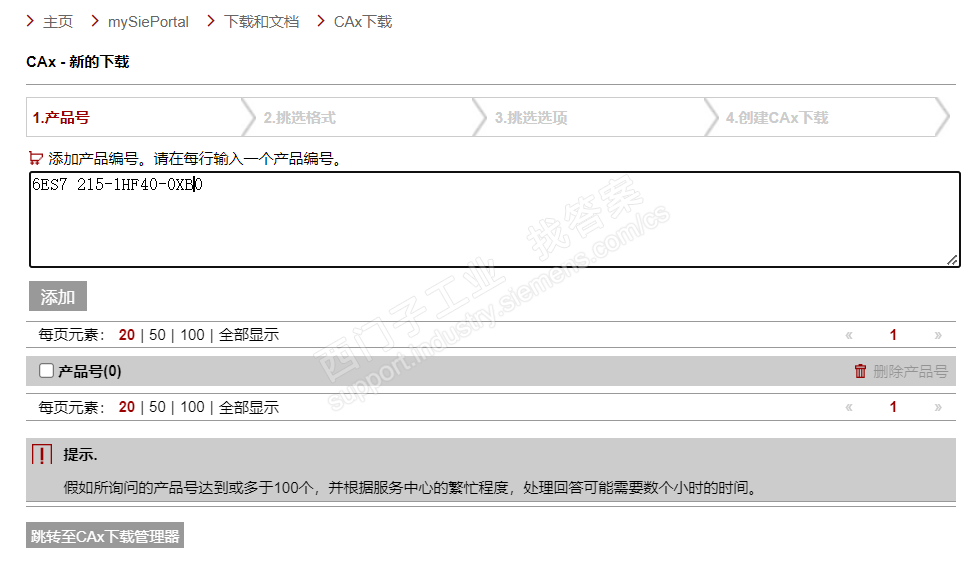
Task: Go to next page in upper pager
Action: pyautogui.click(x=938, y=335)
